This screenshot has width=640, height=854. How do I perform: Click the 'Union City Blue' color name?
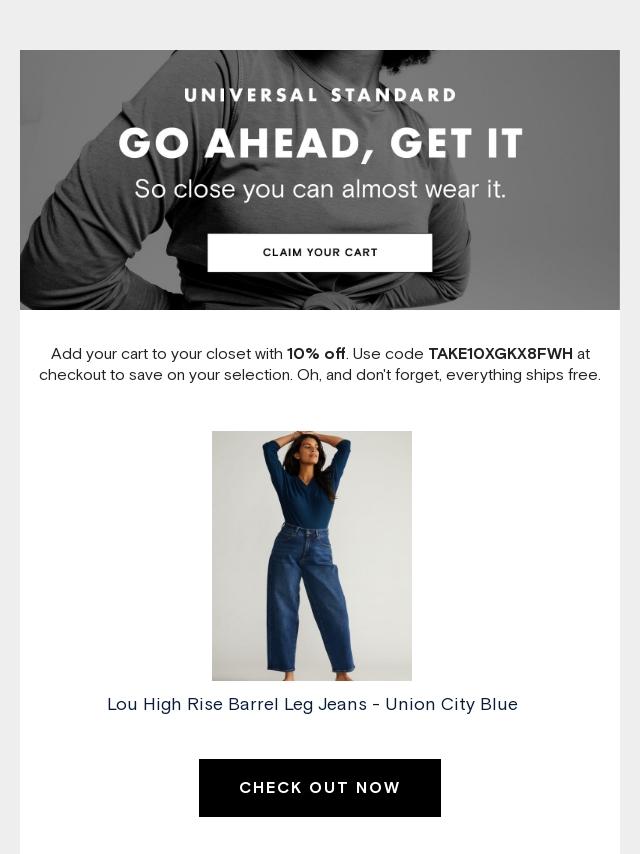451,704
